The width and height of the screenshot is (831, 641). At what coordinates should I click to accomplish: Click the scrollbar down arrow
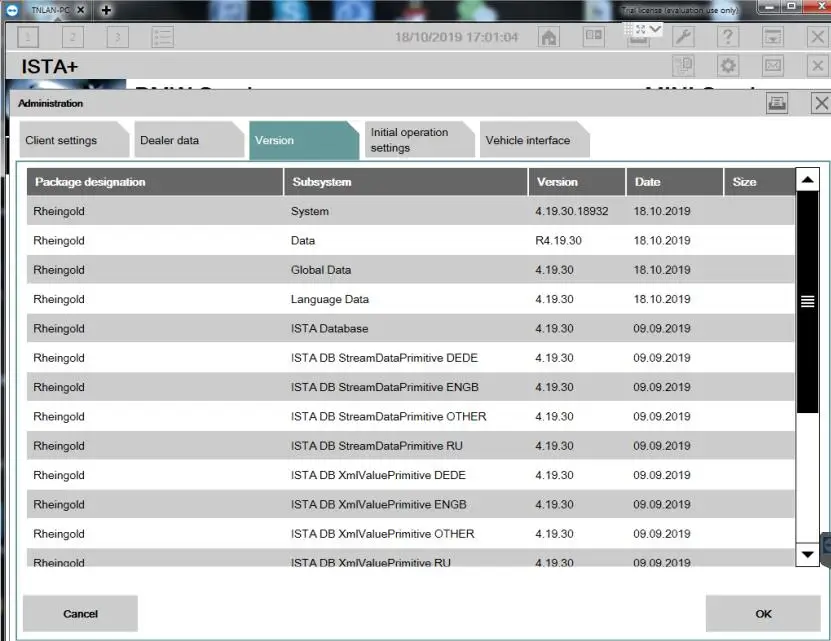pyautogui.click(x=808, y=555)
